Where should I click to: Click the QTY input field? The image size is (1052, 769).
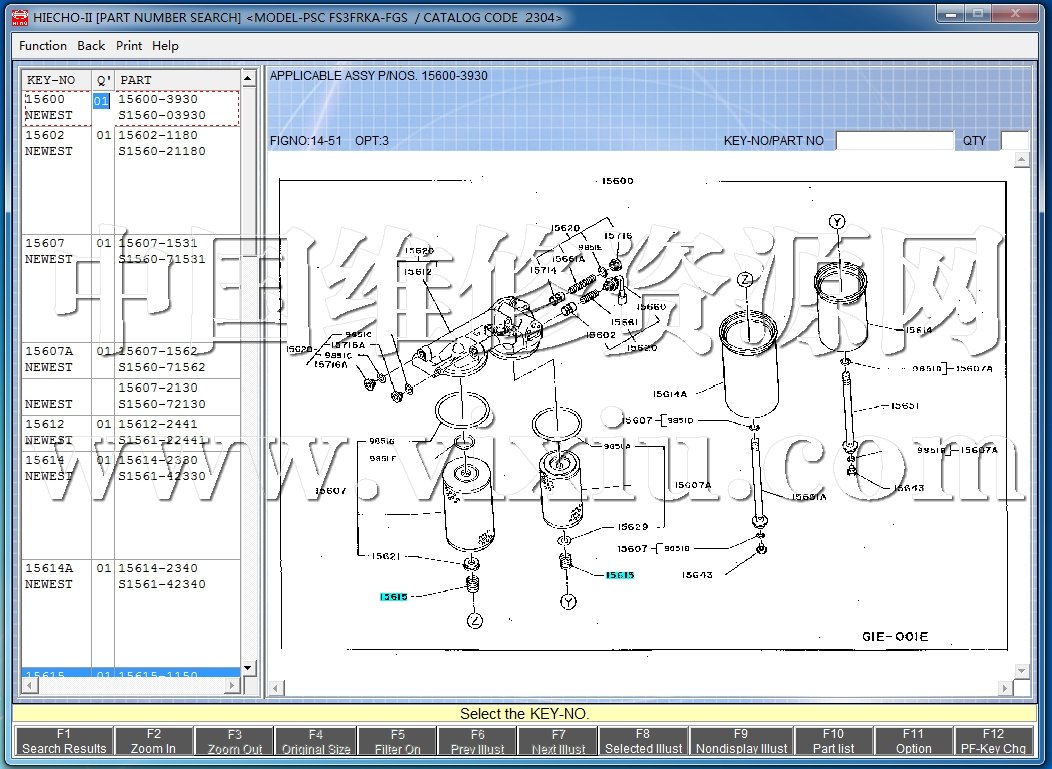1014,141
